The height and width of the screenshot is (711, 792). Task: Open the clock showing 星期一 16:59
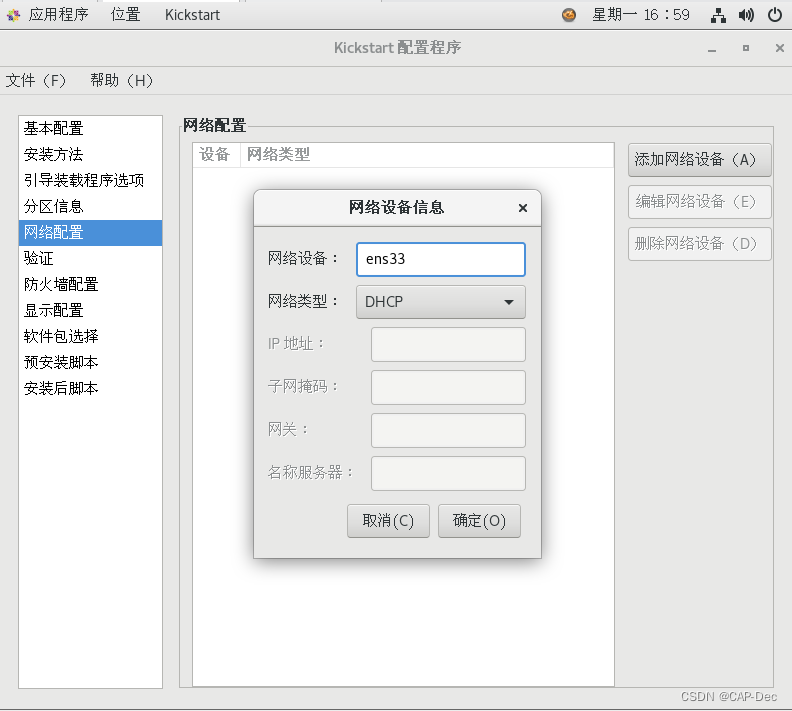click(x=640, y=15)
